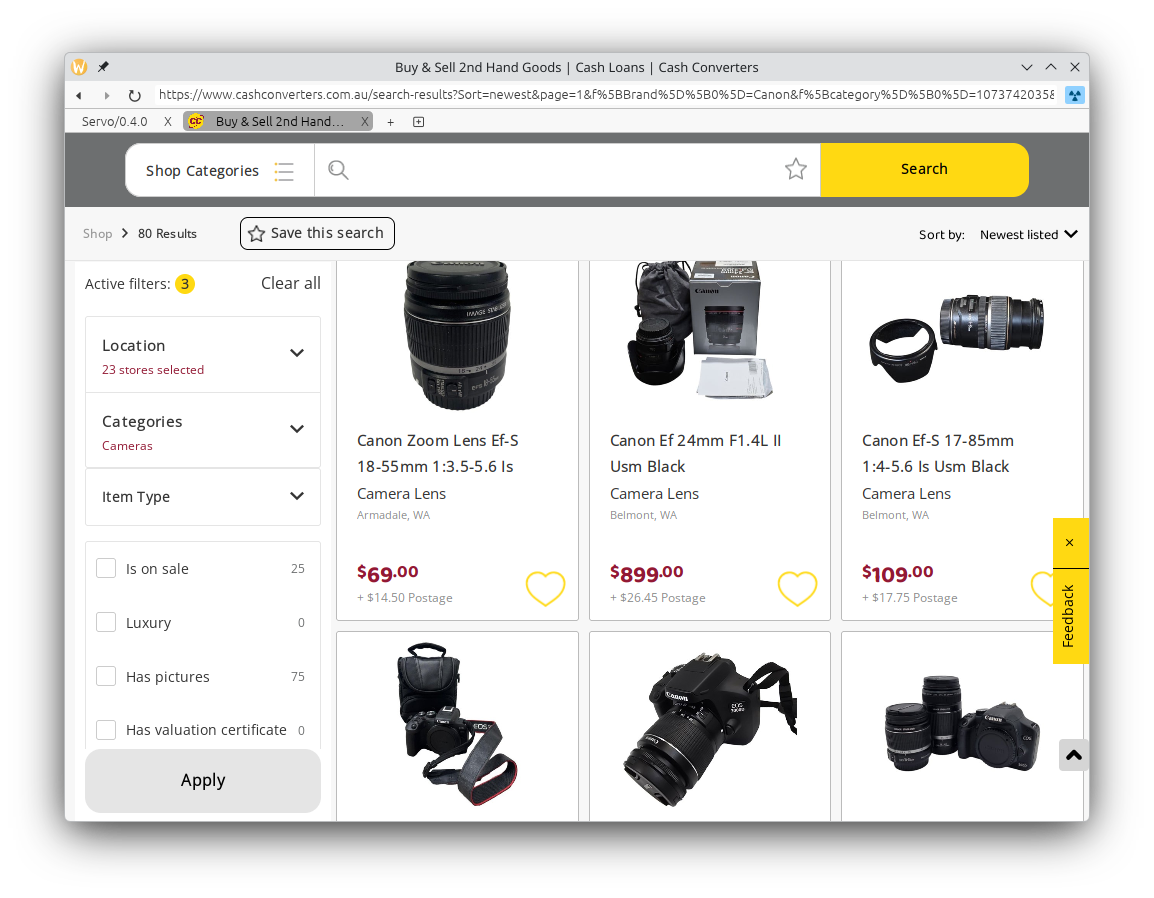Click the 23 stores selected text
Viewport: 1154px width, 898px height.
(x=153, y=370)
